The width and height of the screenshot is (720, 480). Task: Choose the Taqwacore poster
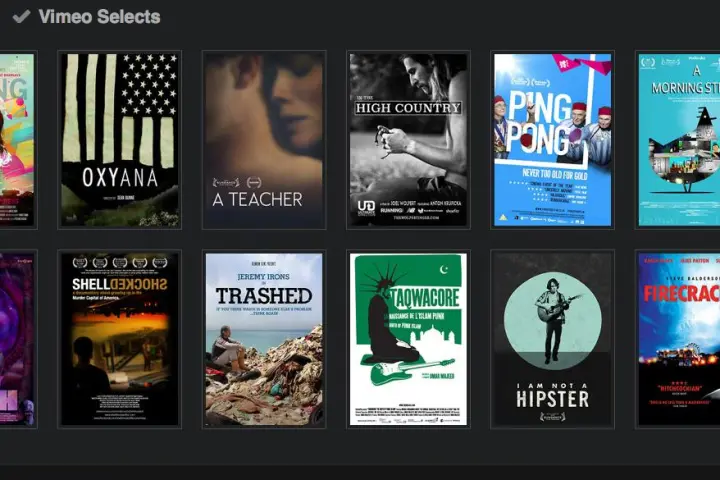coord(408,339)
